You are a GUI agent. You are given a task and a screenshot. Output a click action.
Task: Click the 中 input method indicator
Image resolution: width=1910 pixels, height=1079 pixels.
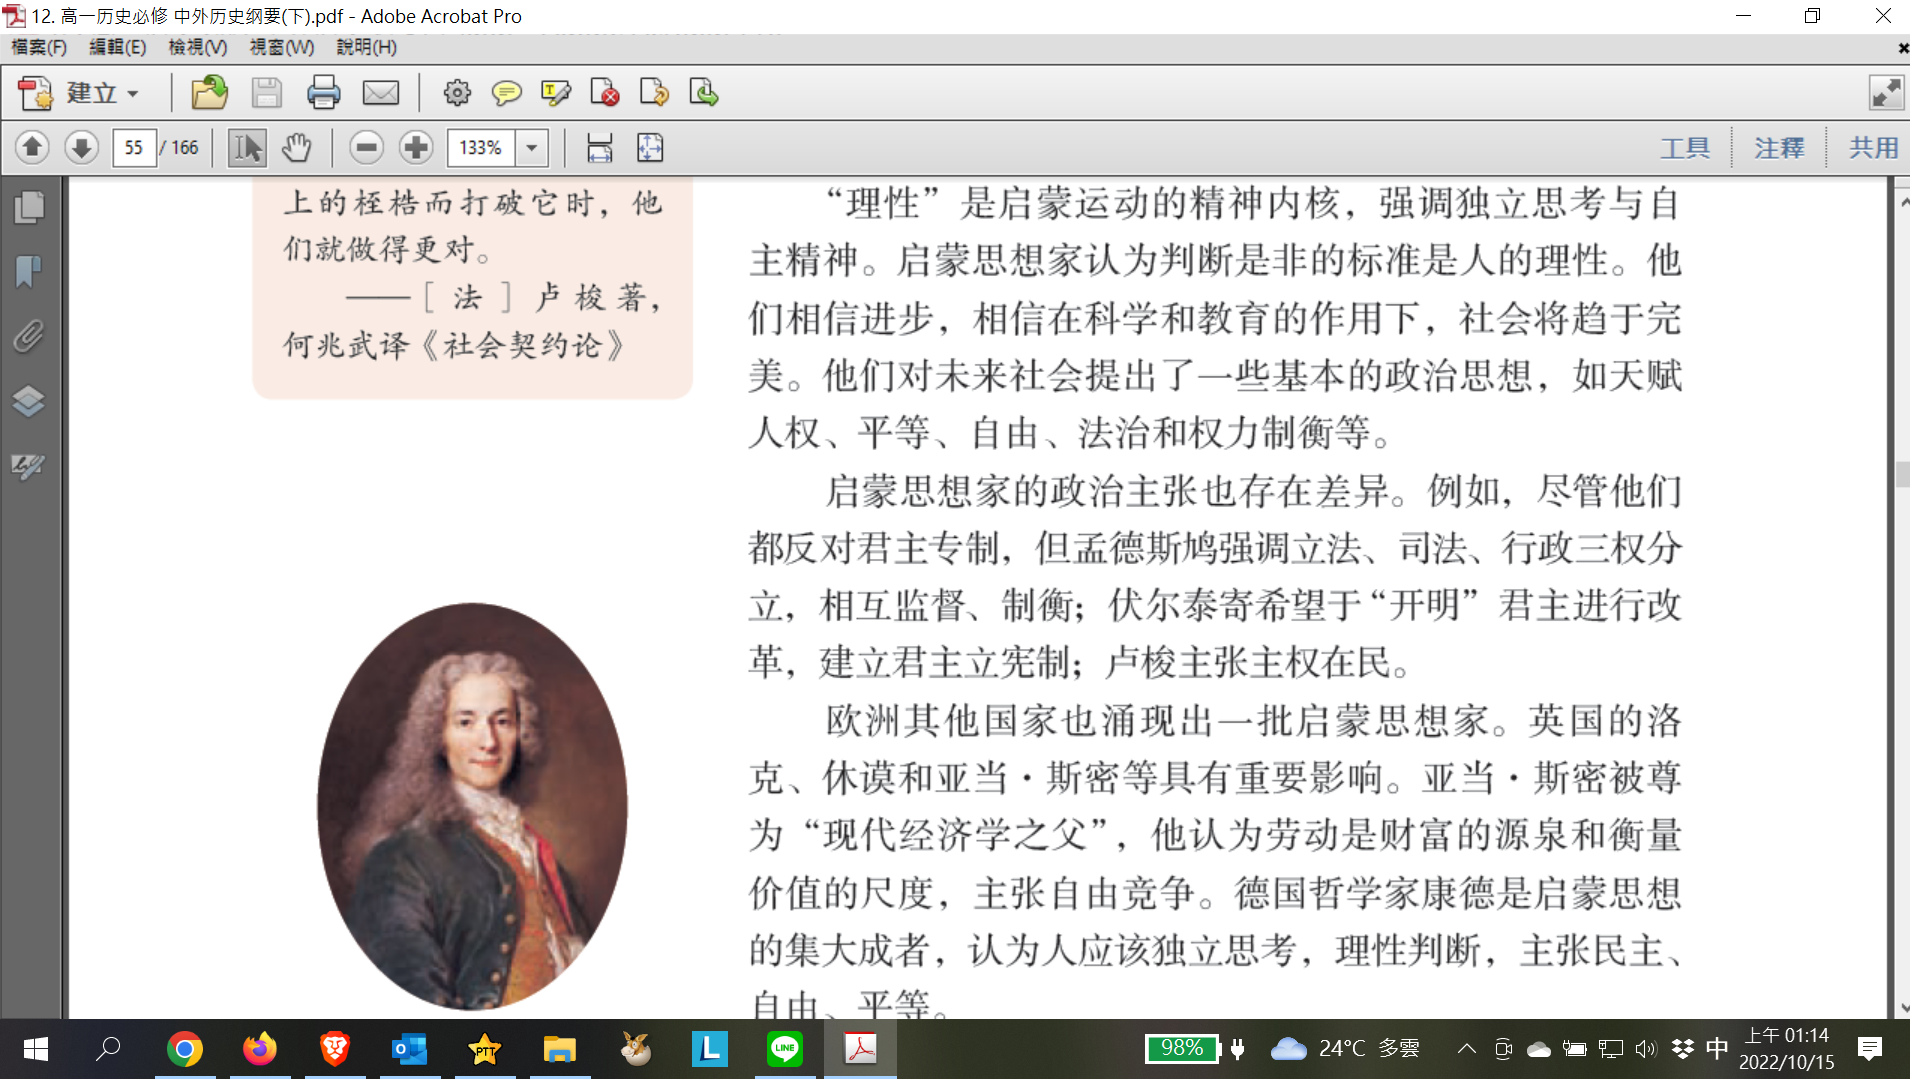(x=1717, y=1048)
